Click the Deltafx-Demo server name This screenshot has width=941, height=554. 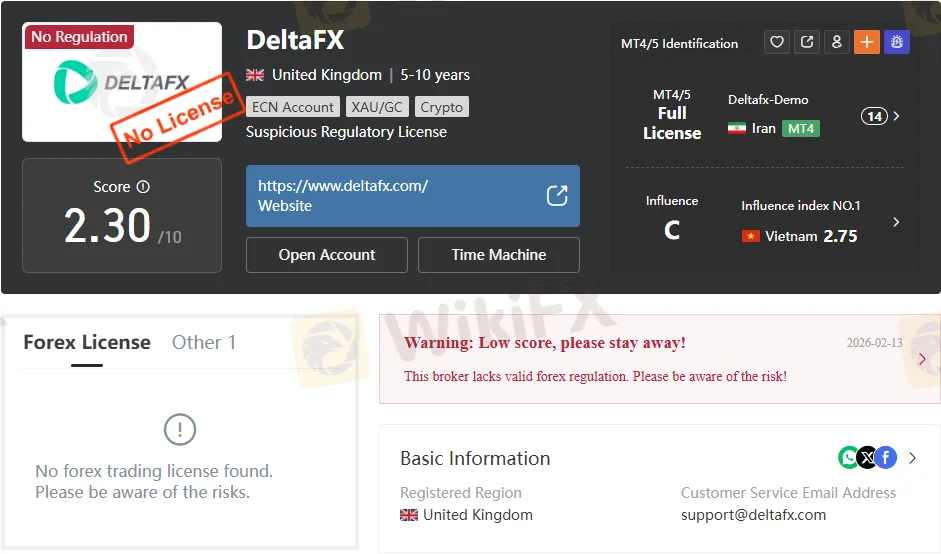768,100
